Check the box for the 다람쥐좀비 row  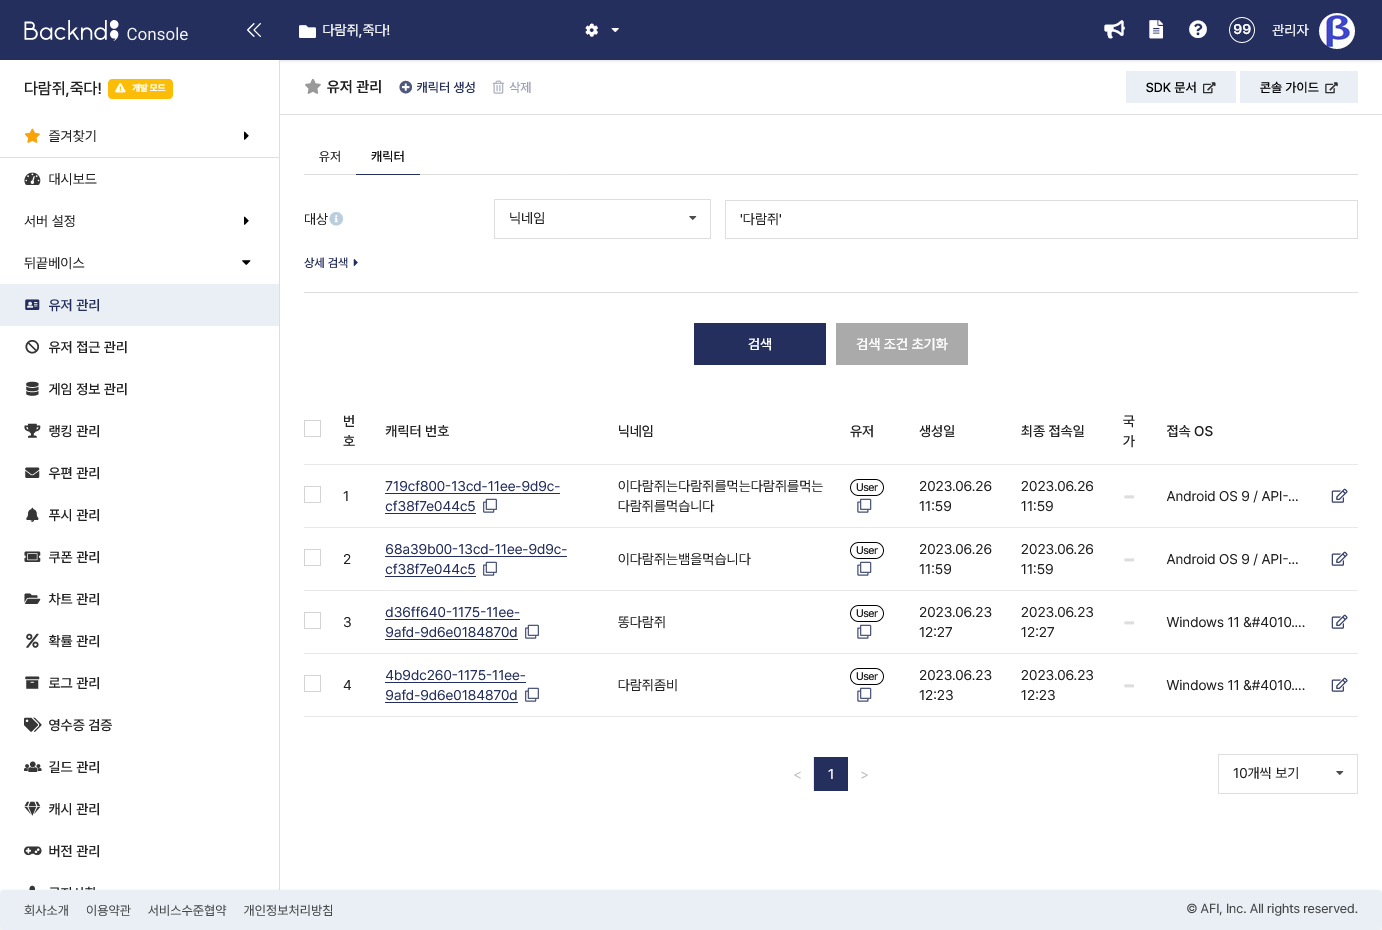[313, 684]
